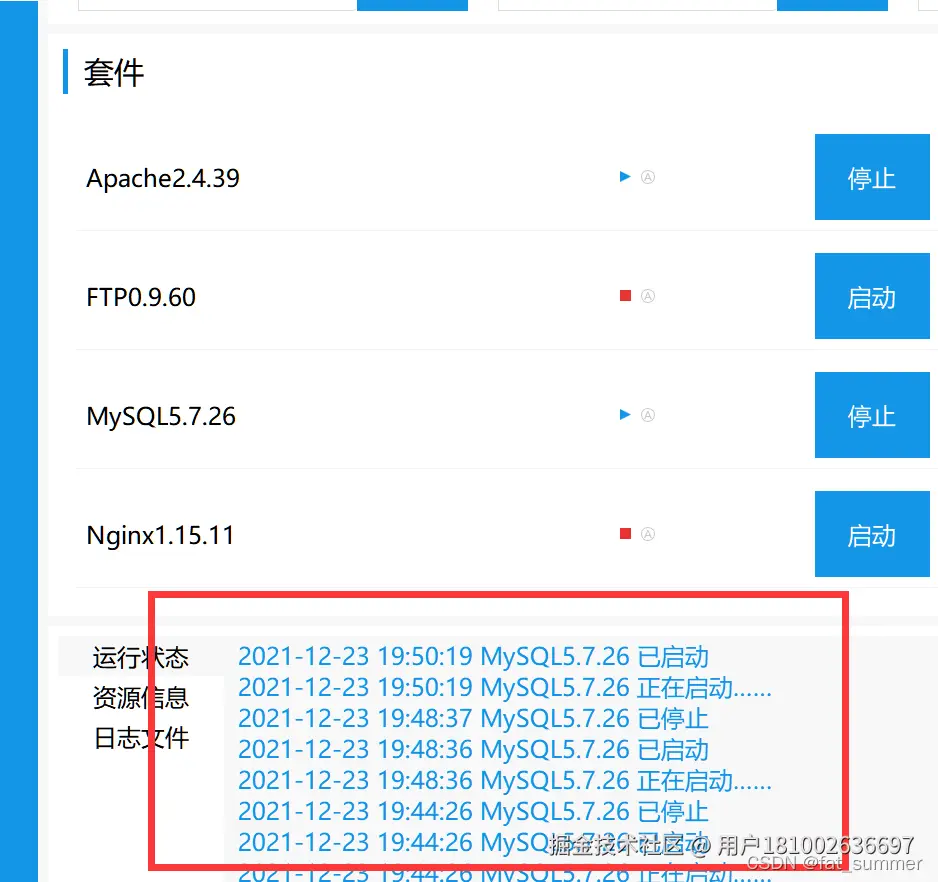Stop the Apache2.4.39 service
Viewport: 938px width, 882px height.
[872, 177]
